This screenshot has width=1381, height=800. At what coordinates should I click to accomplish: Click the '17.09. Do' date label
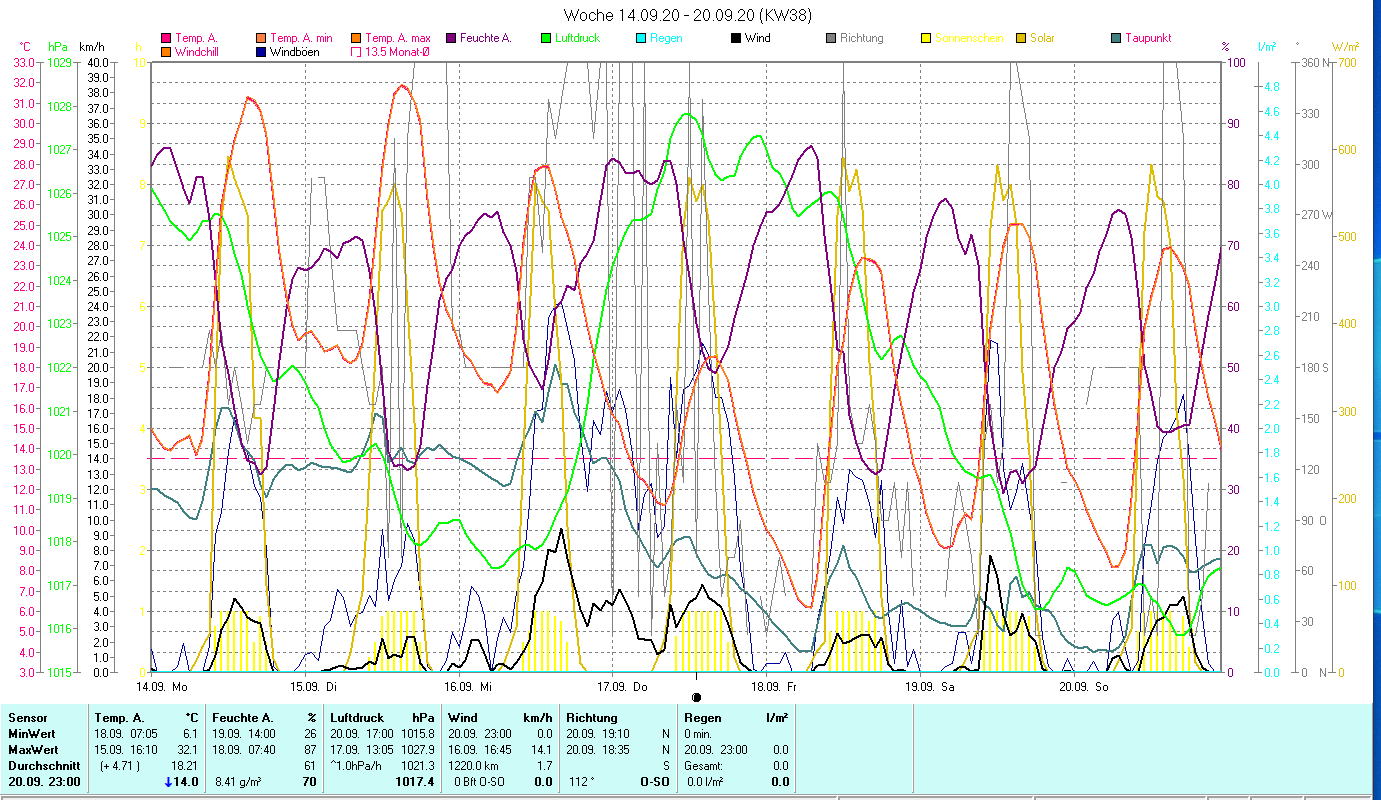click(622, 687)
